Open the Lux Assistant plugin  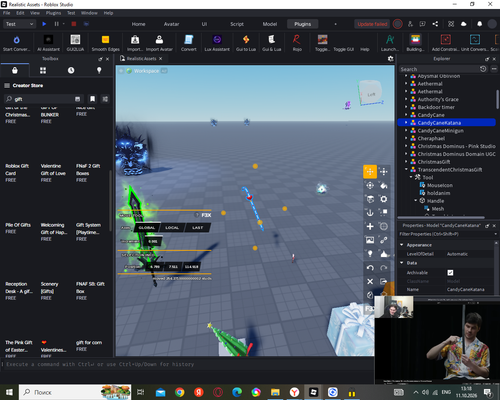[217, 43]
